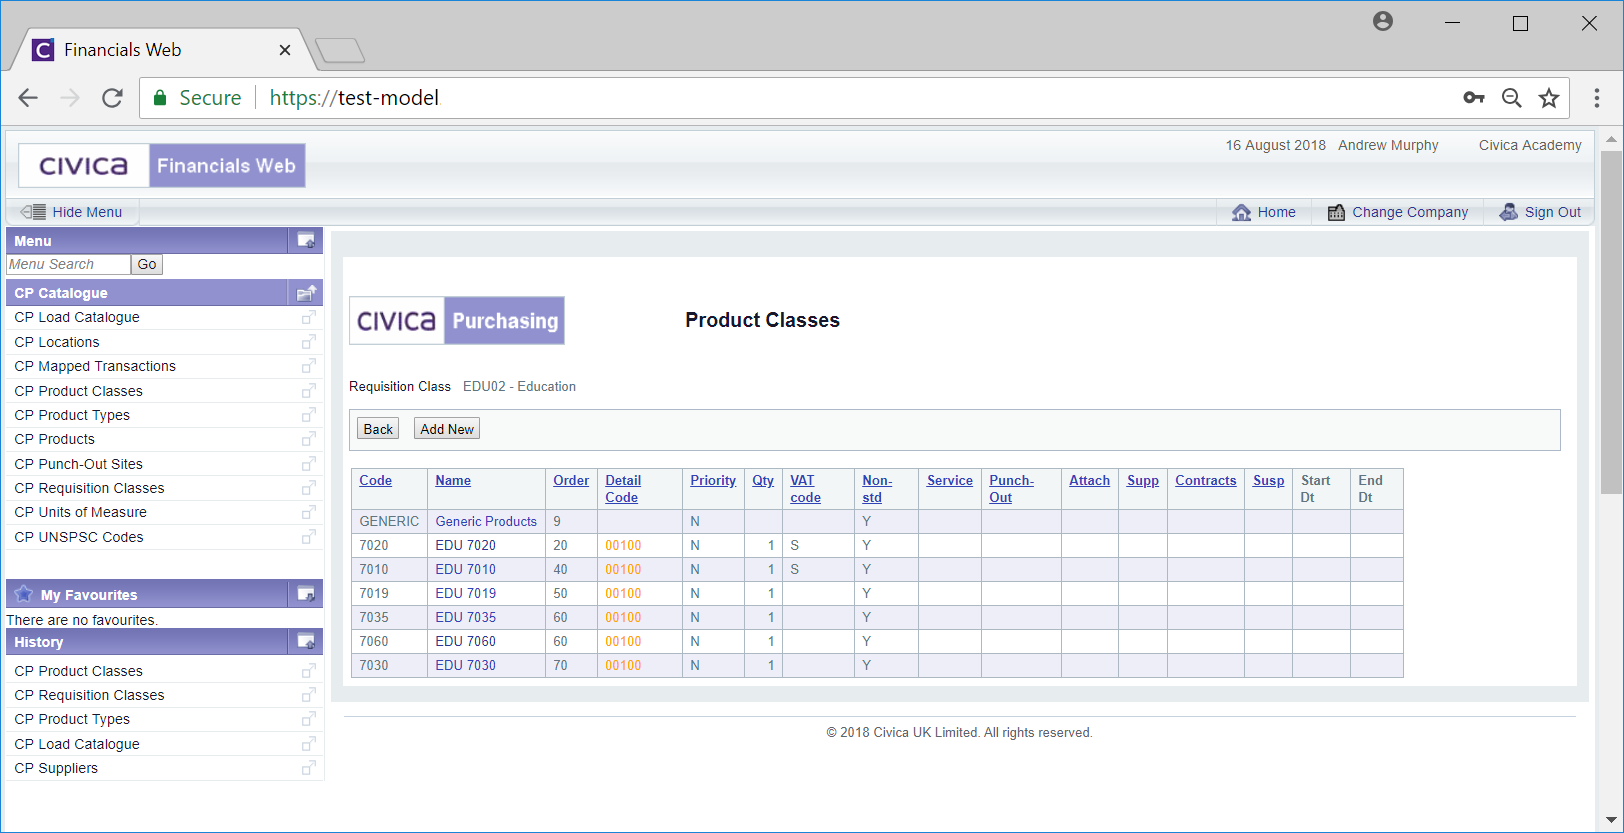Click the Menu Search input field
The width and height of the screenshot is (1624, 833).
(68, 264)
